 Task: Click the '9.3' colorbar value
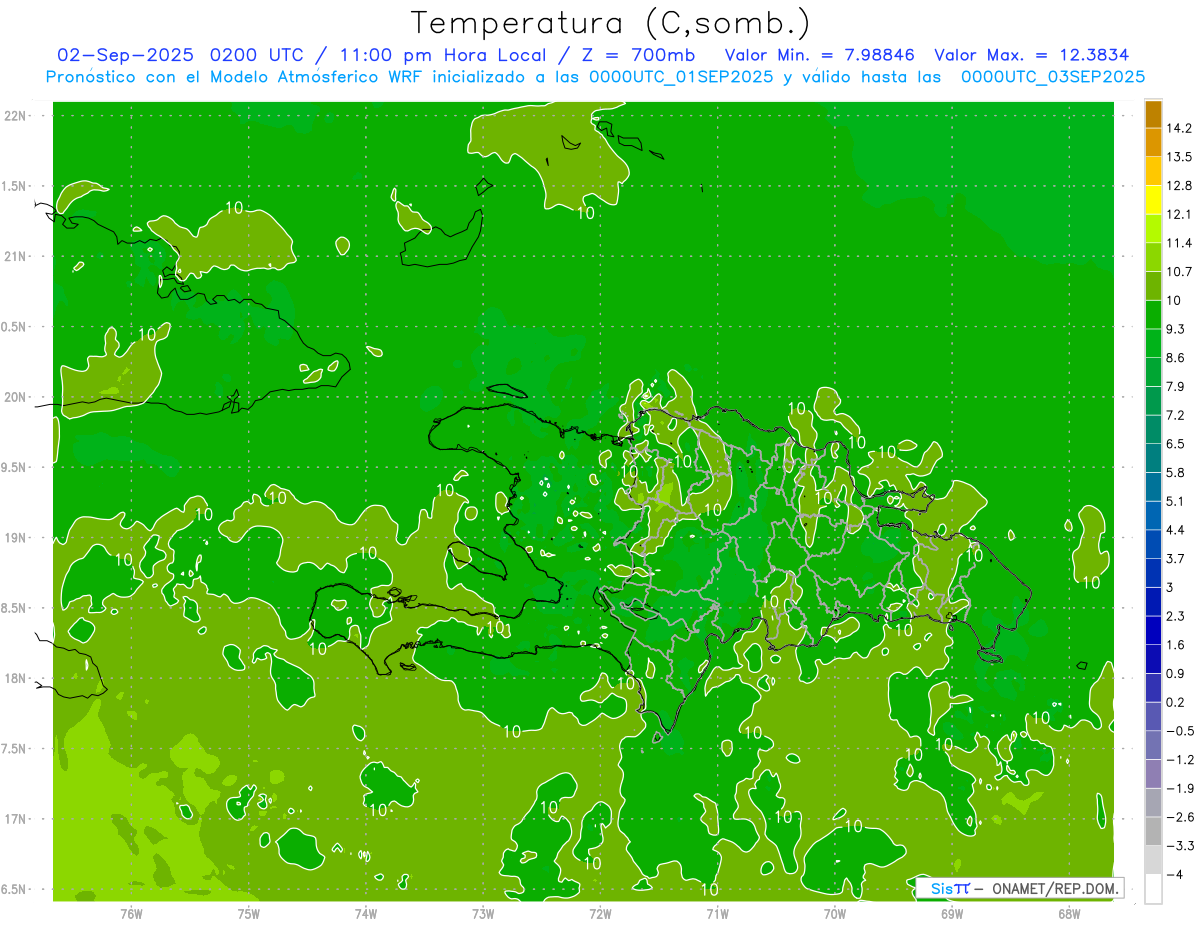[x=1176, y=329]
